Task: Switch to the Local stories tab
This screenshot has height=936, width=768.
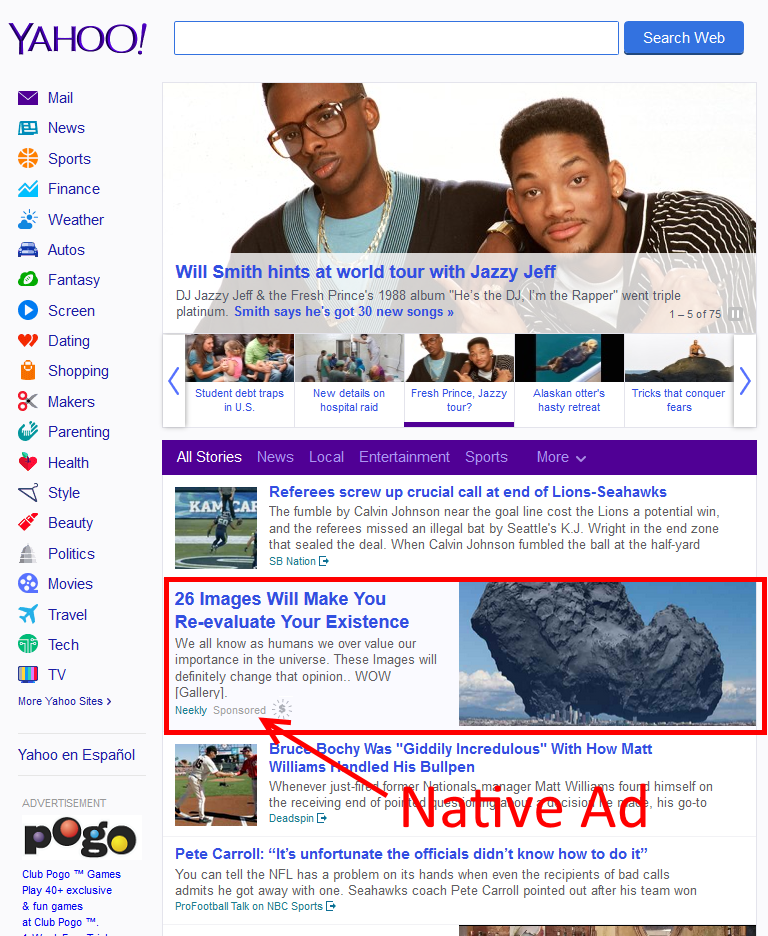Action: click(326, 457)
